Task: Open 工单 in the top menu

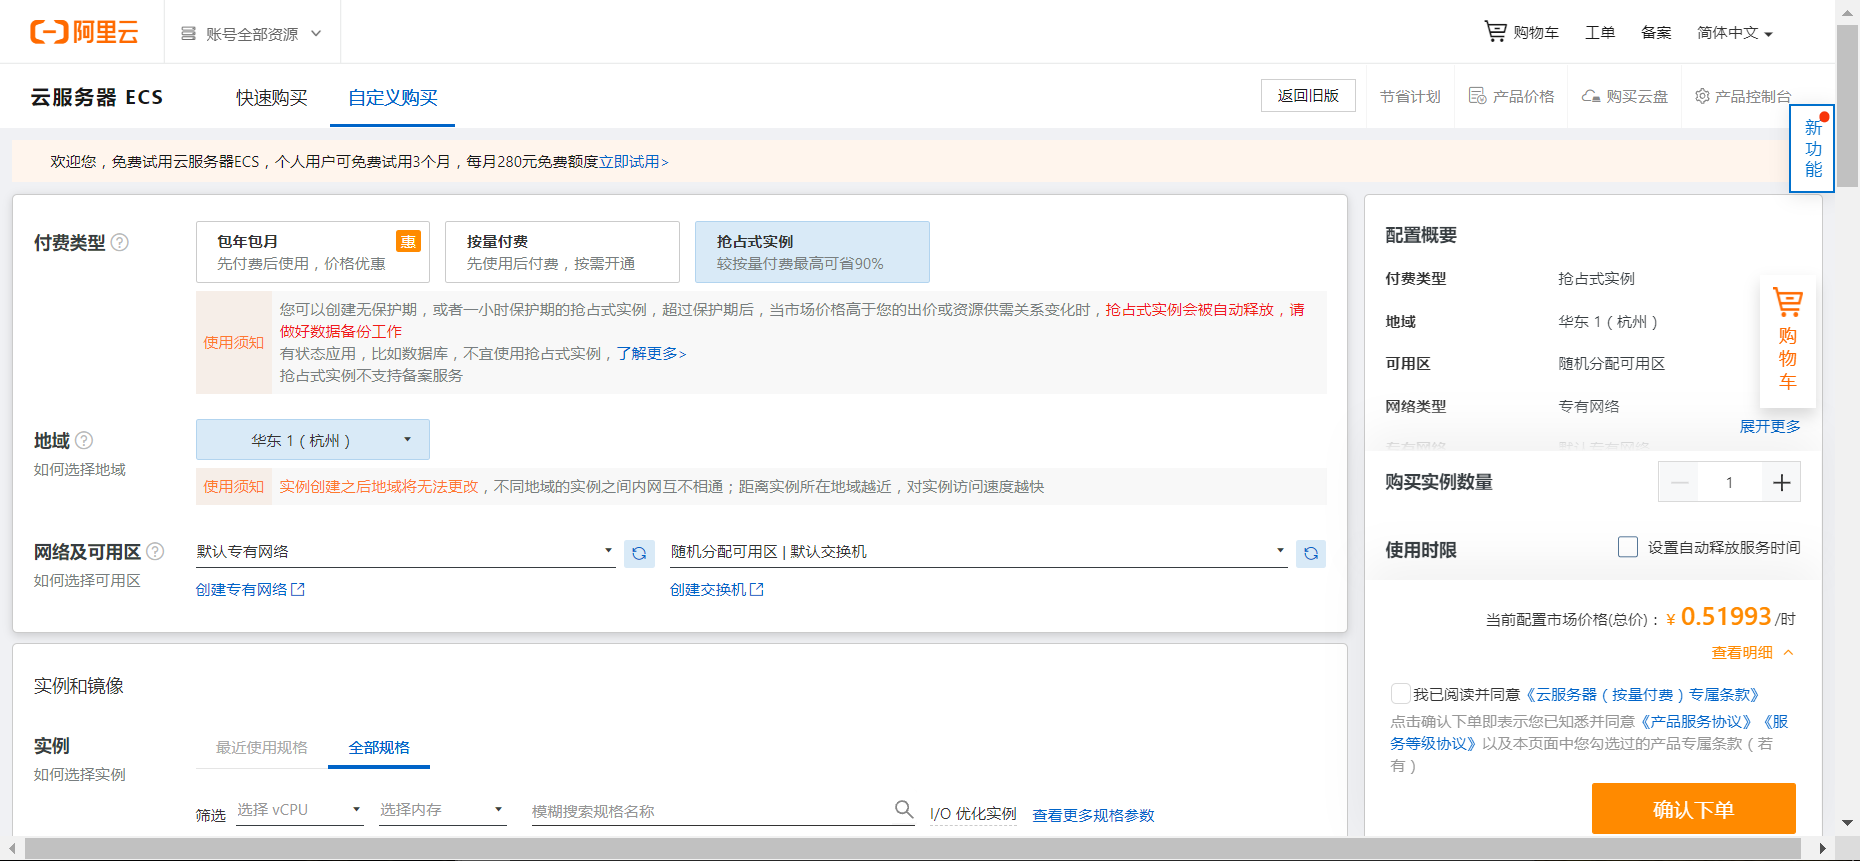Action: [x=1600, y=33]
